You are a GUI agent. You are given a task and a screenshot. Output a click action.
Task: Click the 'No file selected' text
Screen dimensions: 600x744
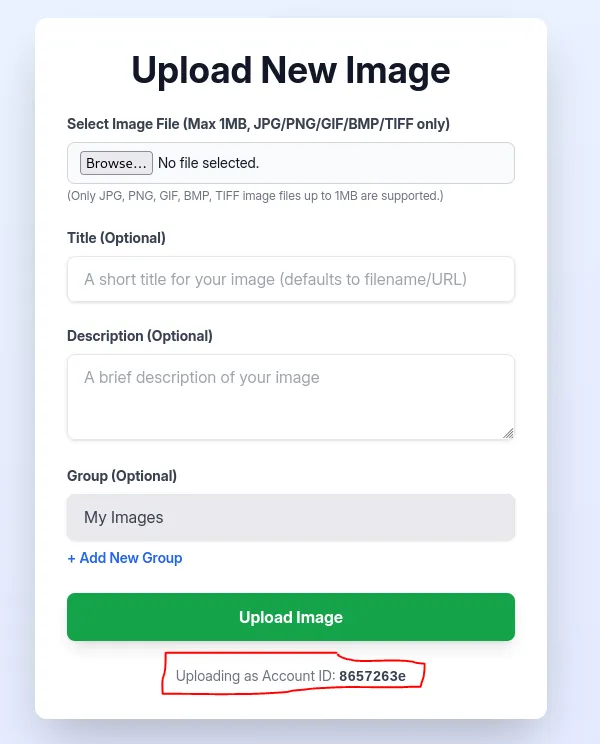click(208, 163)
